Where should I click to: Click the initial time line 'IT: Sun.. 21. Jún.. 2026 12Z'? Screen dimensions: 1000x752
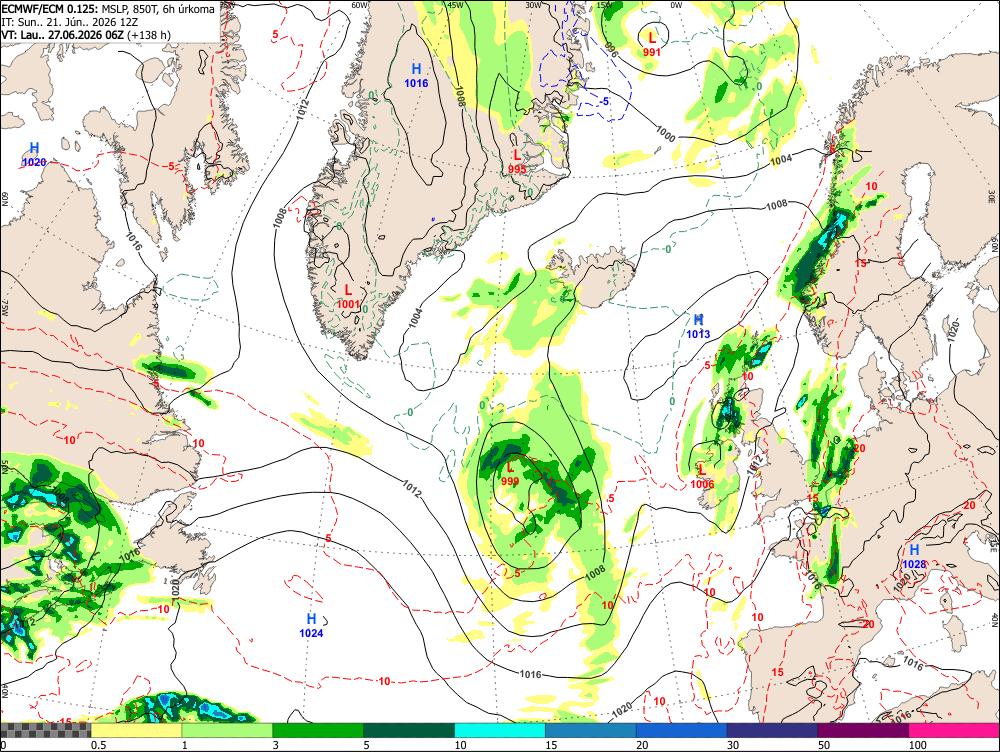tap(69, 22)
